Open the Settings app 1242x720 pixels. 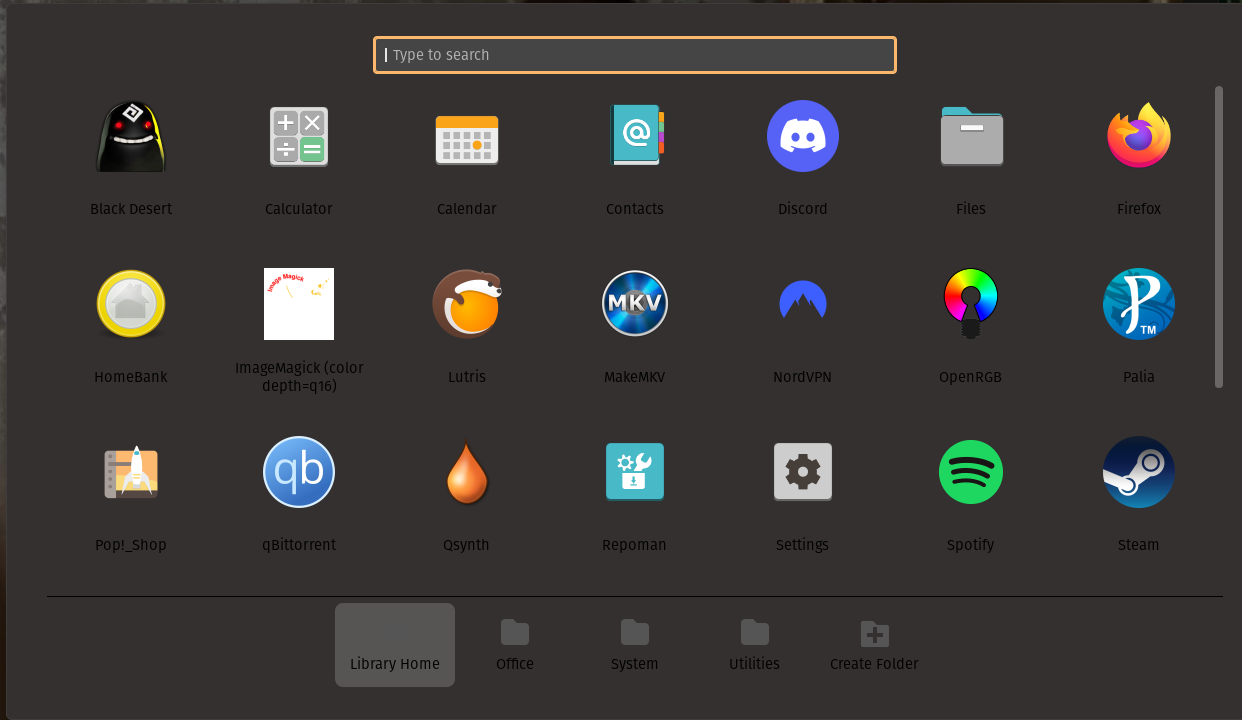pyautogui.click(x=803, y=472)
